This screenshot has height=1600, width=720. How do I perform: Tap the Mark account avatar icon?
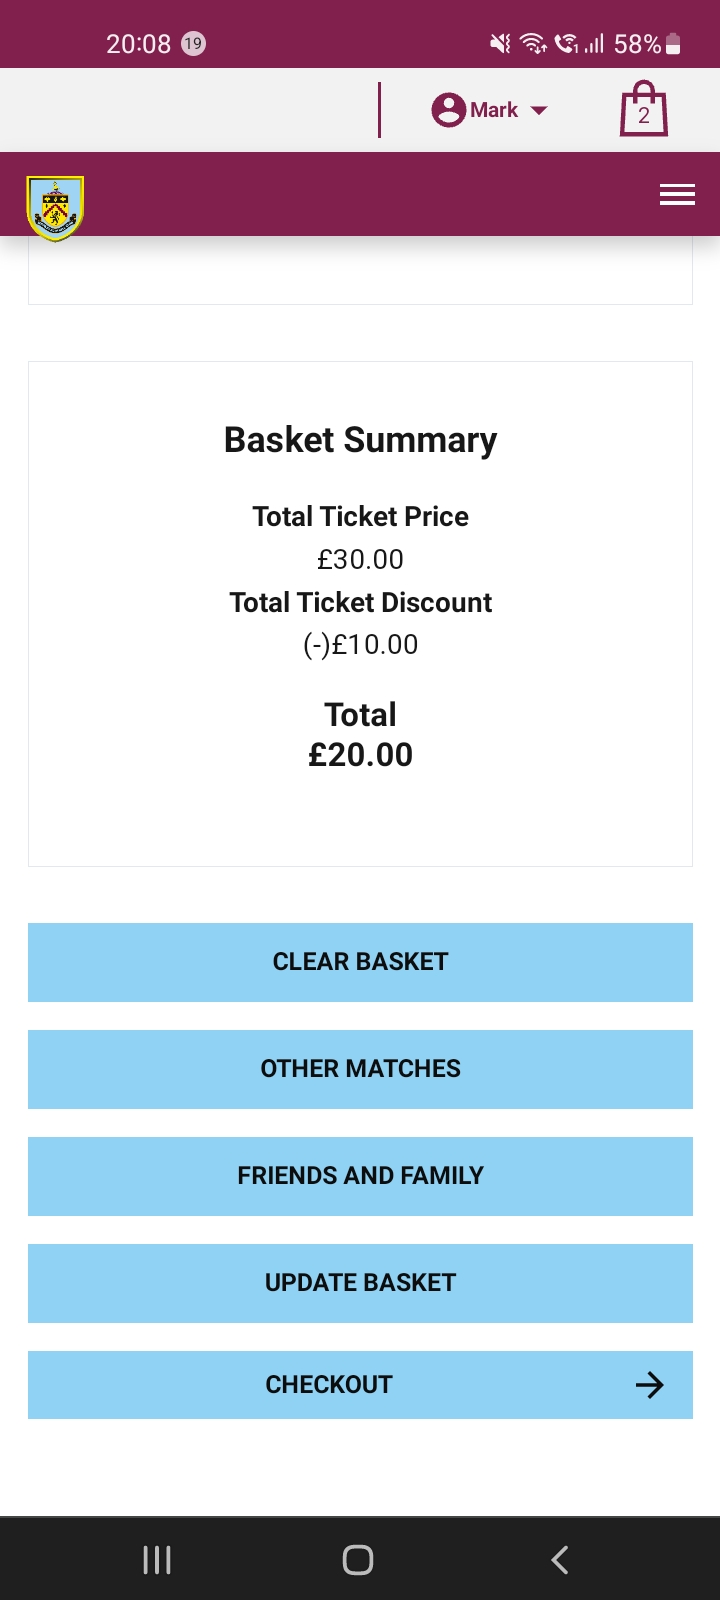449,110
